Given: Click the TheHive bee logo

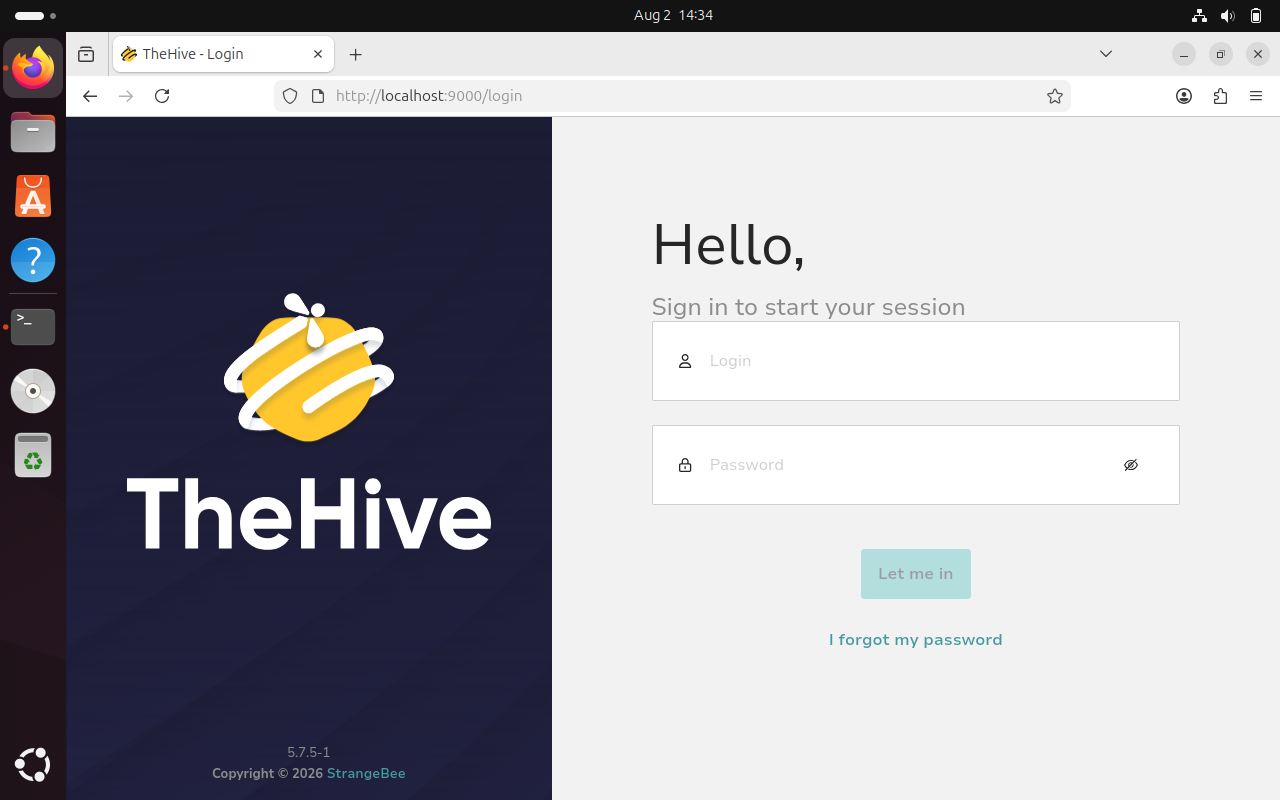Looking at the screenshot, I should tap(309, 367).
